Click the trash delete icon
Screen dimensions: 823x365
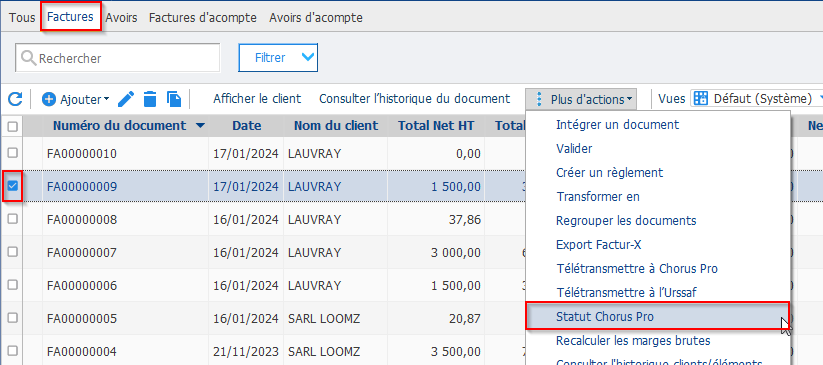point(150,99)
